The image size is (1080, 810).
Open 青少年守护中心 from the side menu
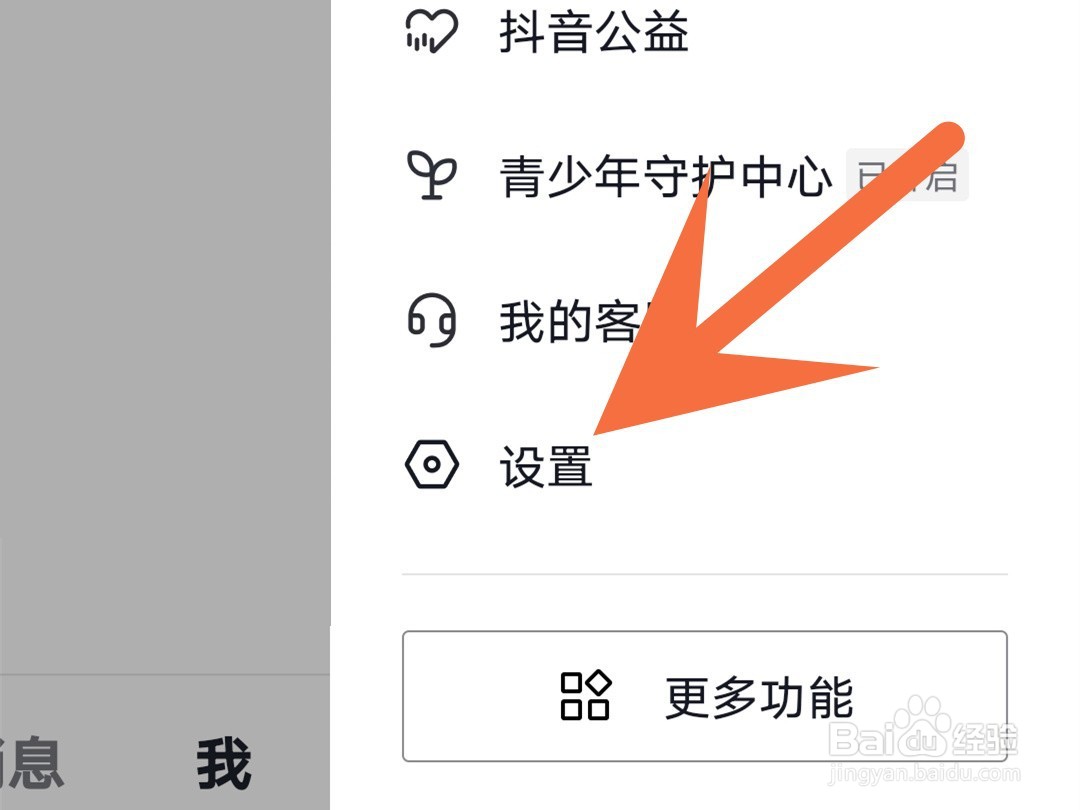pyautogui.click(x=665, y=176)
